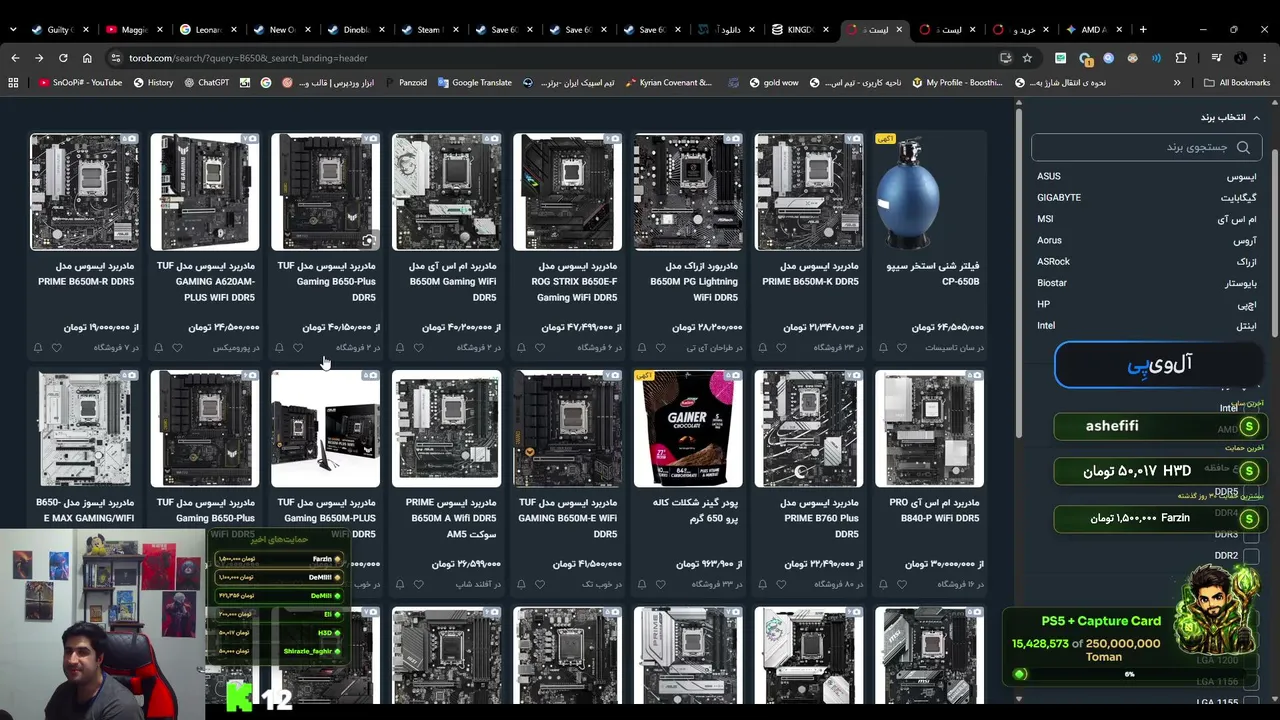Filter by MSI brand
Viewport: 1280px width, 720px height.
1146,219
